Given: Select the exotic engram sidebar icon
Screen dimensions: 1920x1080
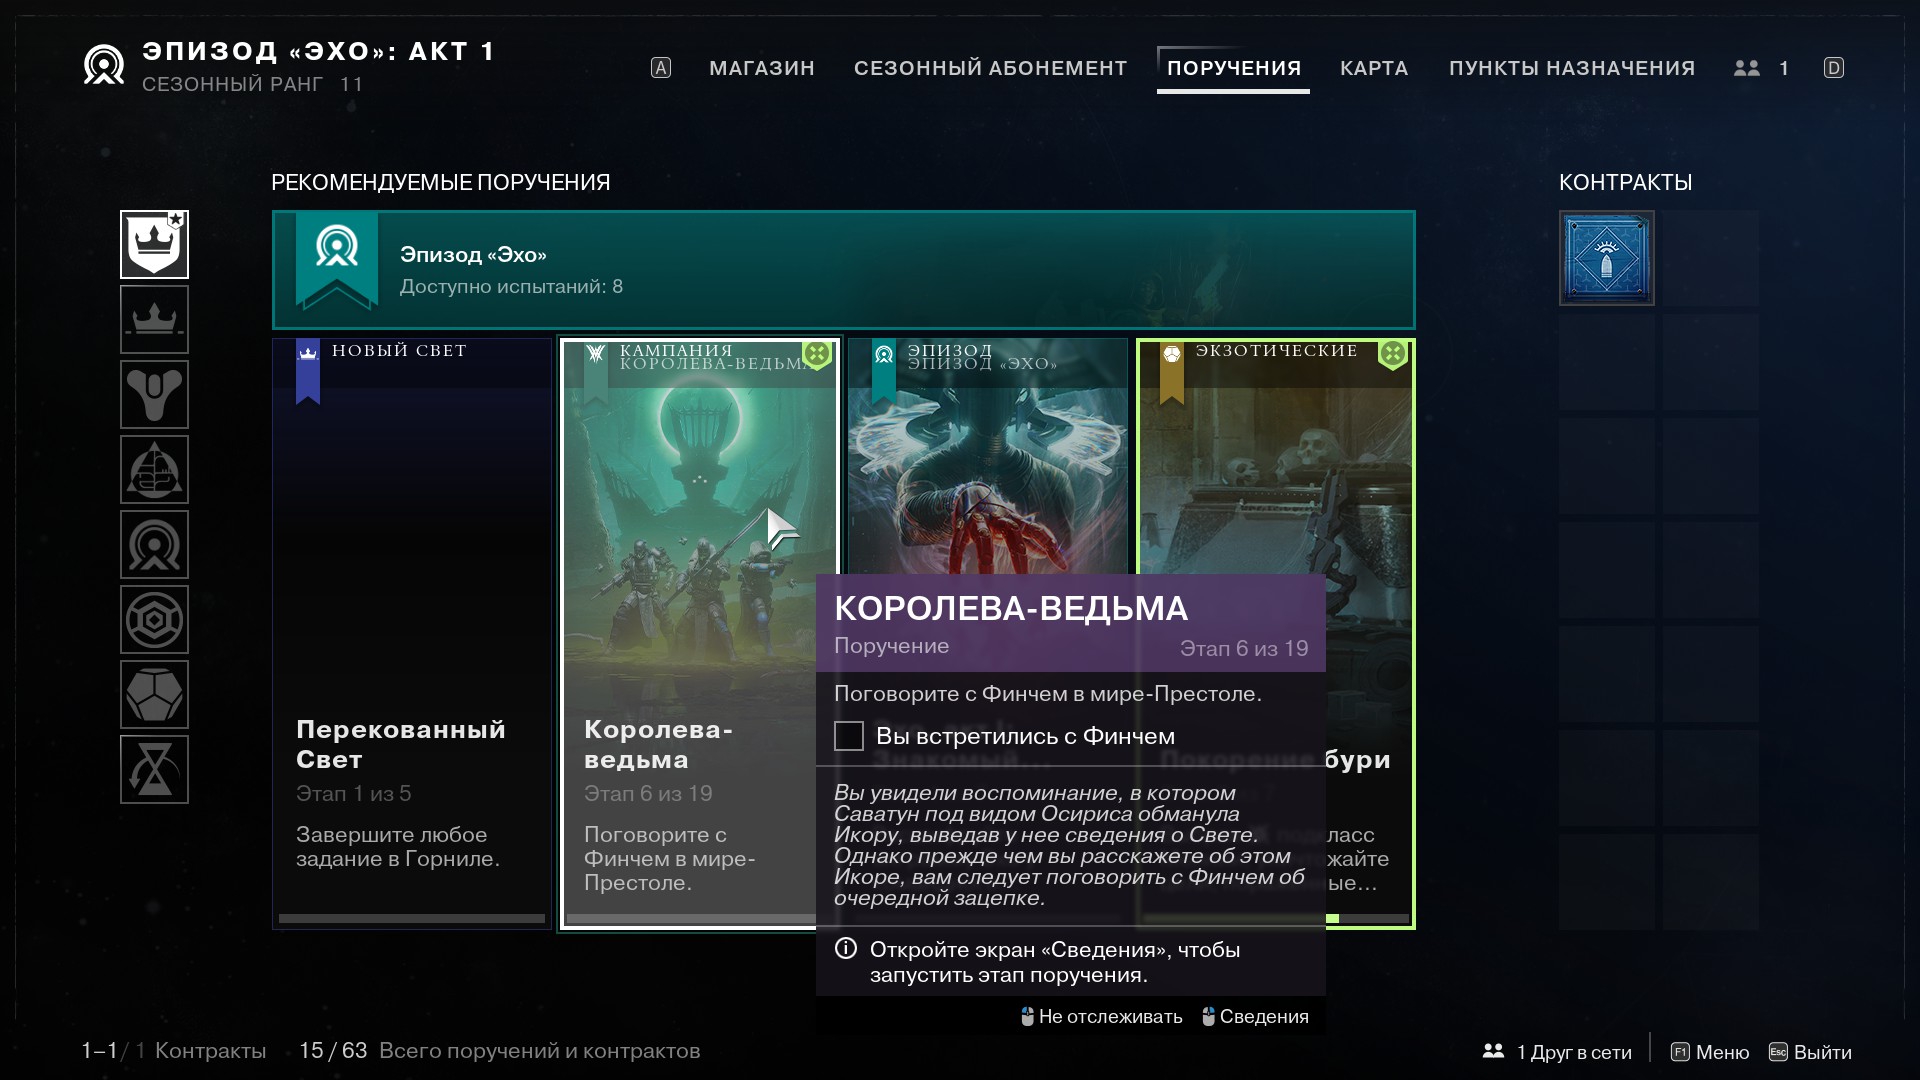Looking at the screenshot, I should click(154, 695).
